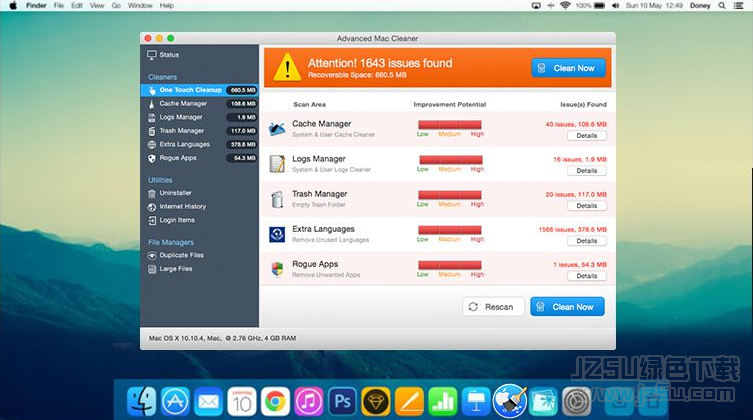Open the Apple menu

click(13, 6)
